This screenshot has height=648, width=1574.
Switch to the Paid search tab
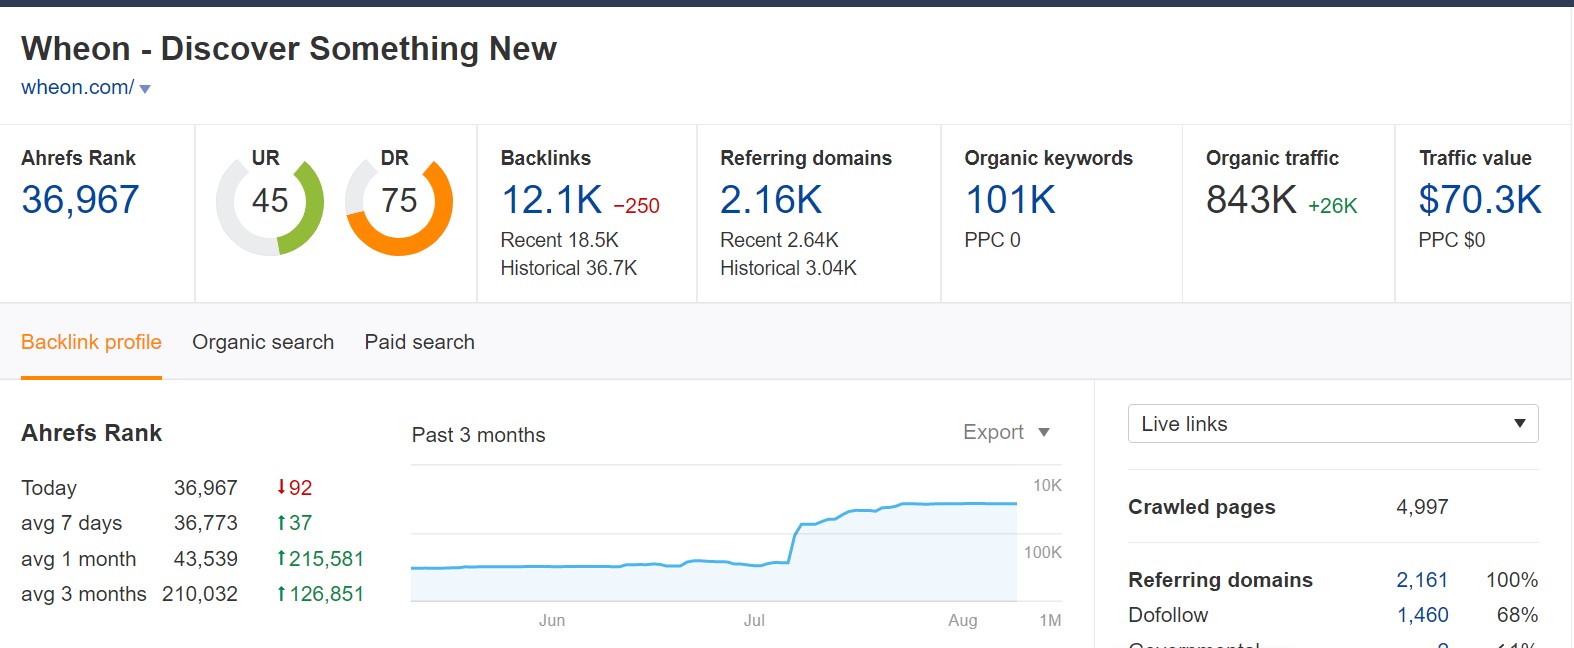[419, 342]
